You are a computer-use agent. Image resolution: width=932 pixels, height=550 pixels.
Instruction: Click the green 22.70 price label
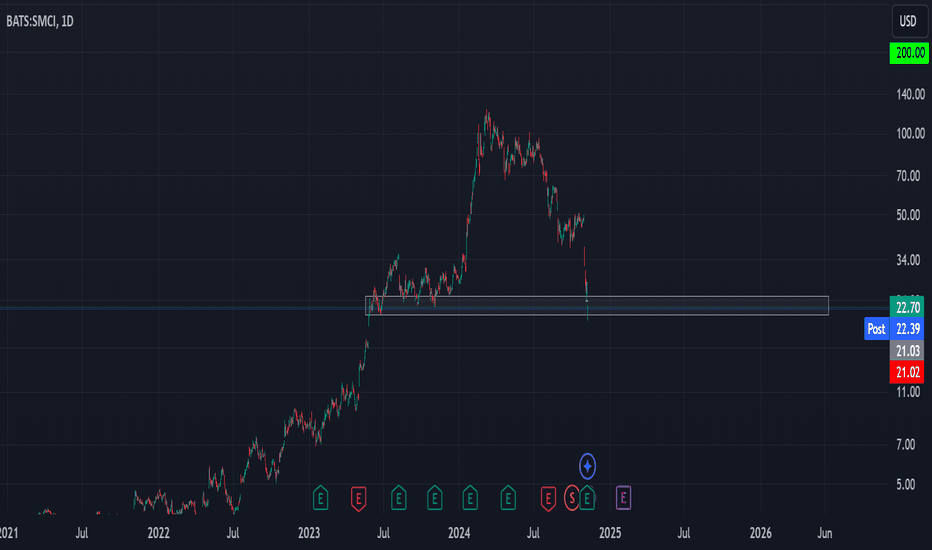pyautogui.click(x=907, y=307)
